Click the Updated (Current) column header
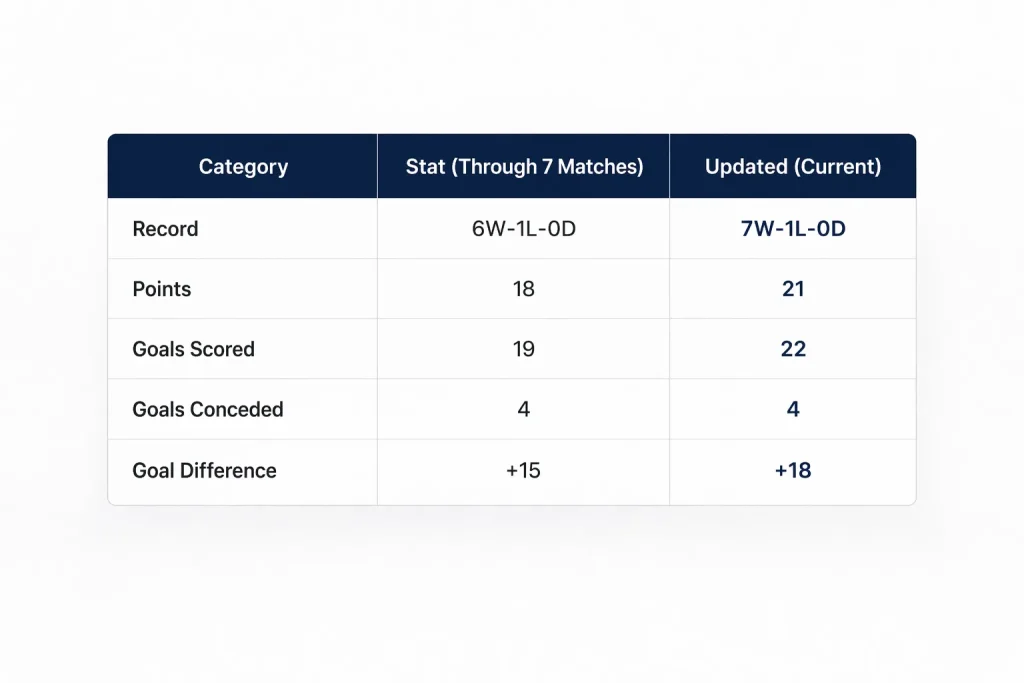Screen dimensions: 1024x683 tap(793, 167)
